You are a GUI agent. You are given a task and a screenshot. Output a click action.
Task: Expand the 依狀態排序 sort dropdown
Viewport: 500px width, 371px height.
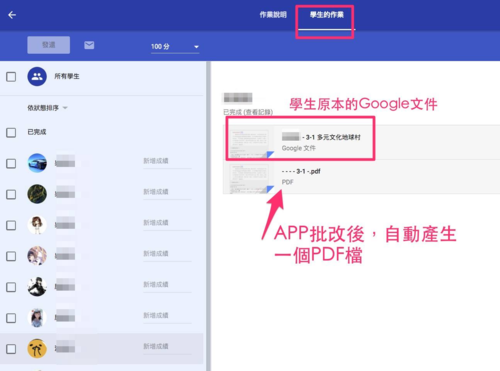click(x=47, y=108)
